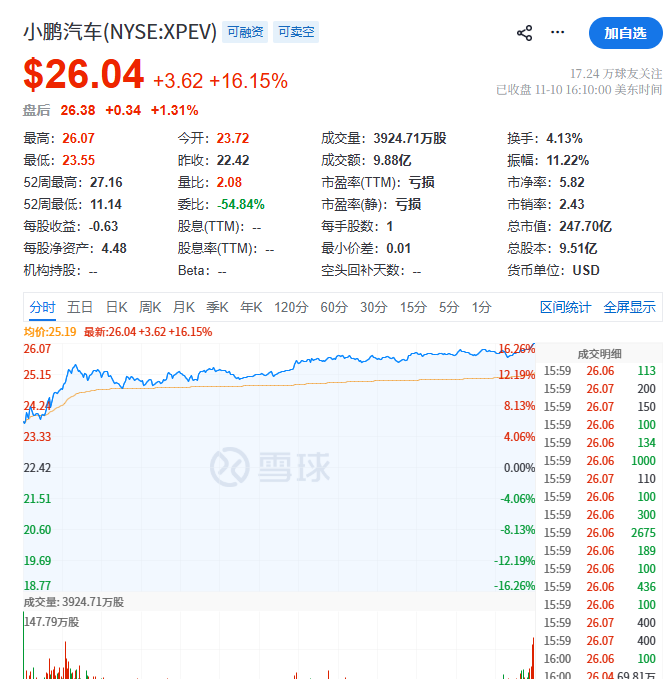Image resolution: width=669 pixels, height=679 pixels.
Task: Click the share icon
Action: pyautogui.click(x=524, y=33)
